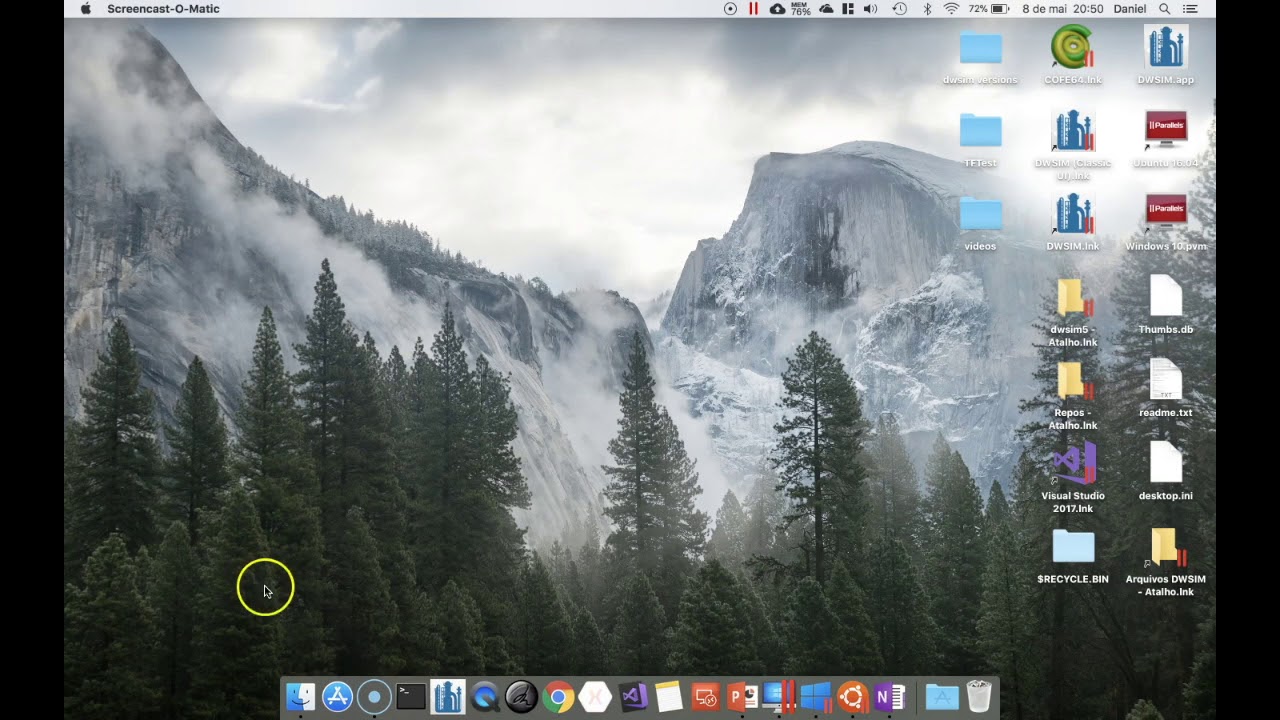This screenshot has width=1280, height=720.
Task: Open the Daniel user menu
Action: click(x=1130, y=9)
